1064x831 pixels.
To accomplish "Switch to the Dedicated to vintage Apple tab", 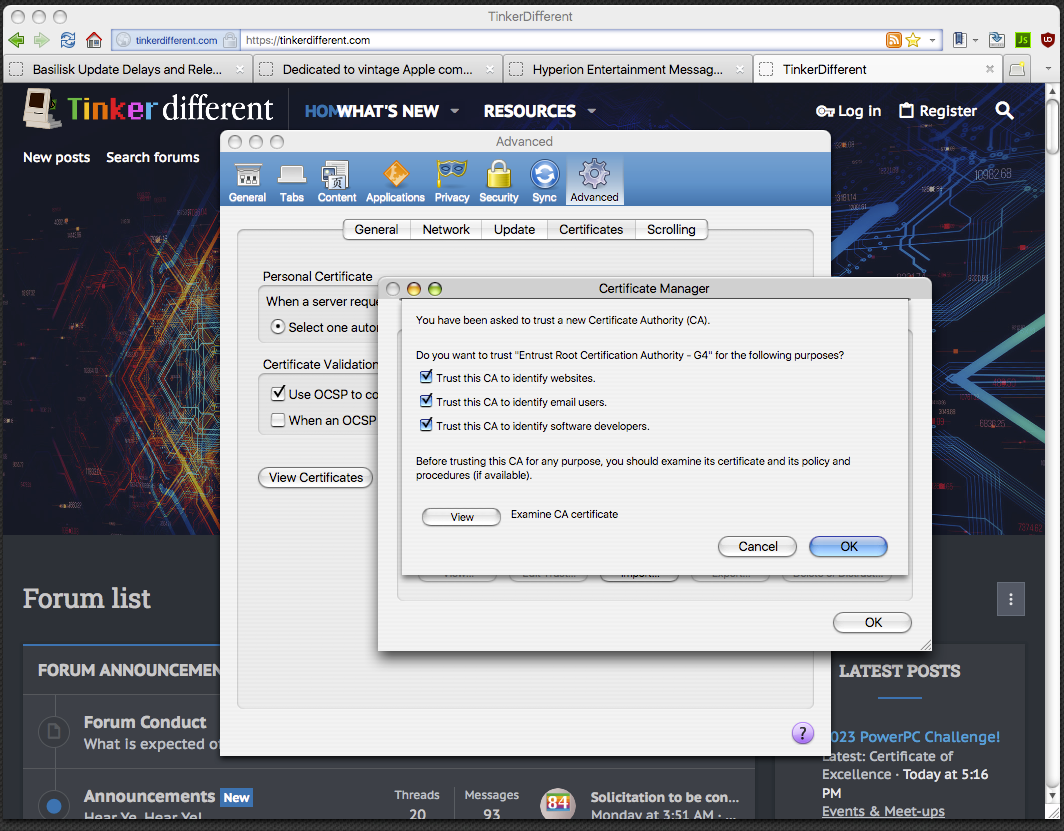I will coord(378,69).
